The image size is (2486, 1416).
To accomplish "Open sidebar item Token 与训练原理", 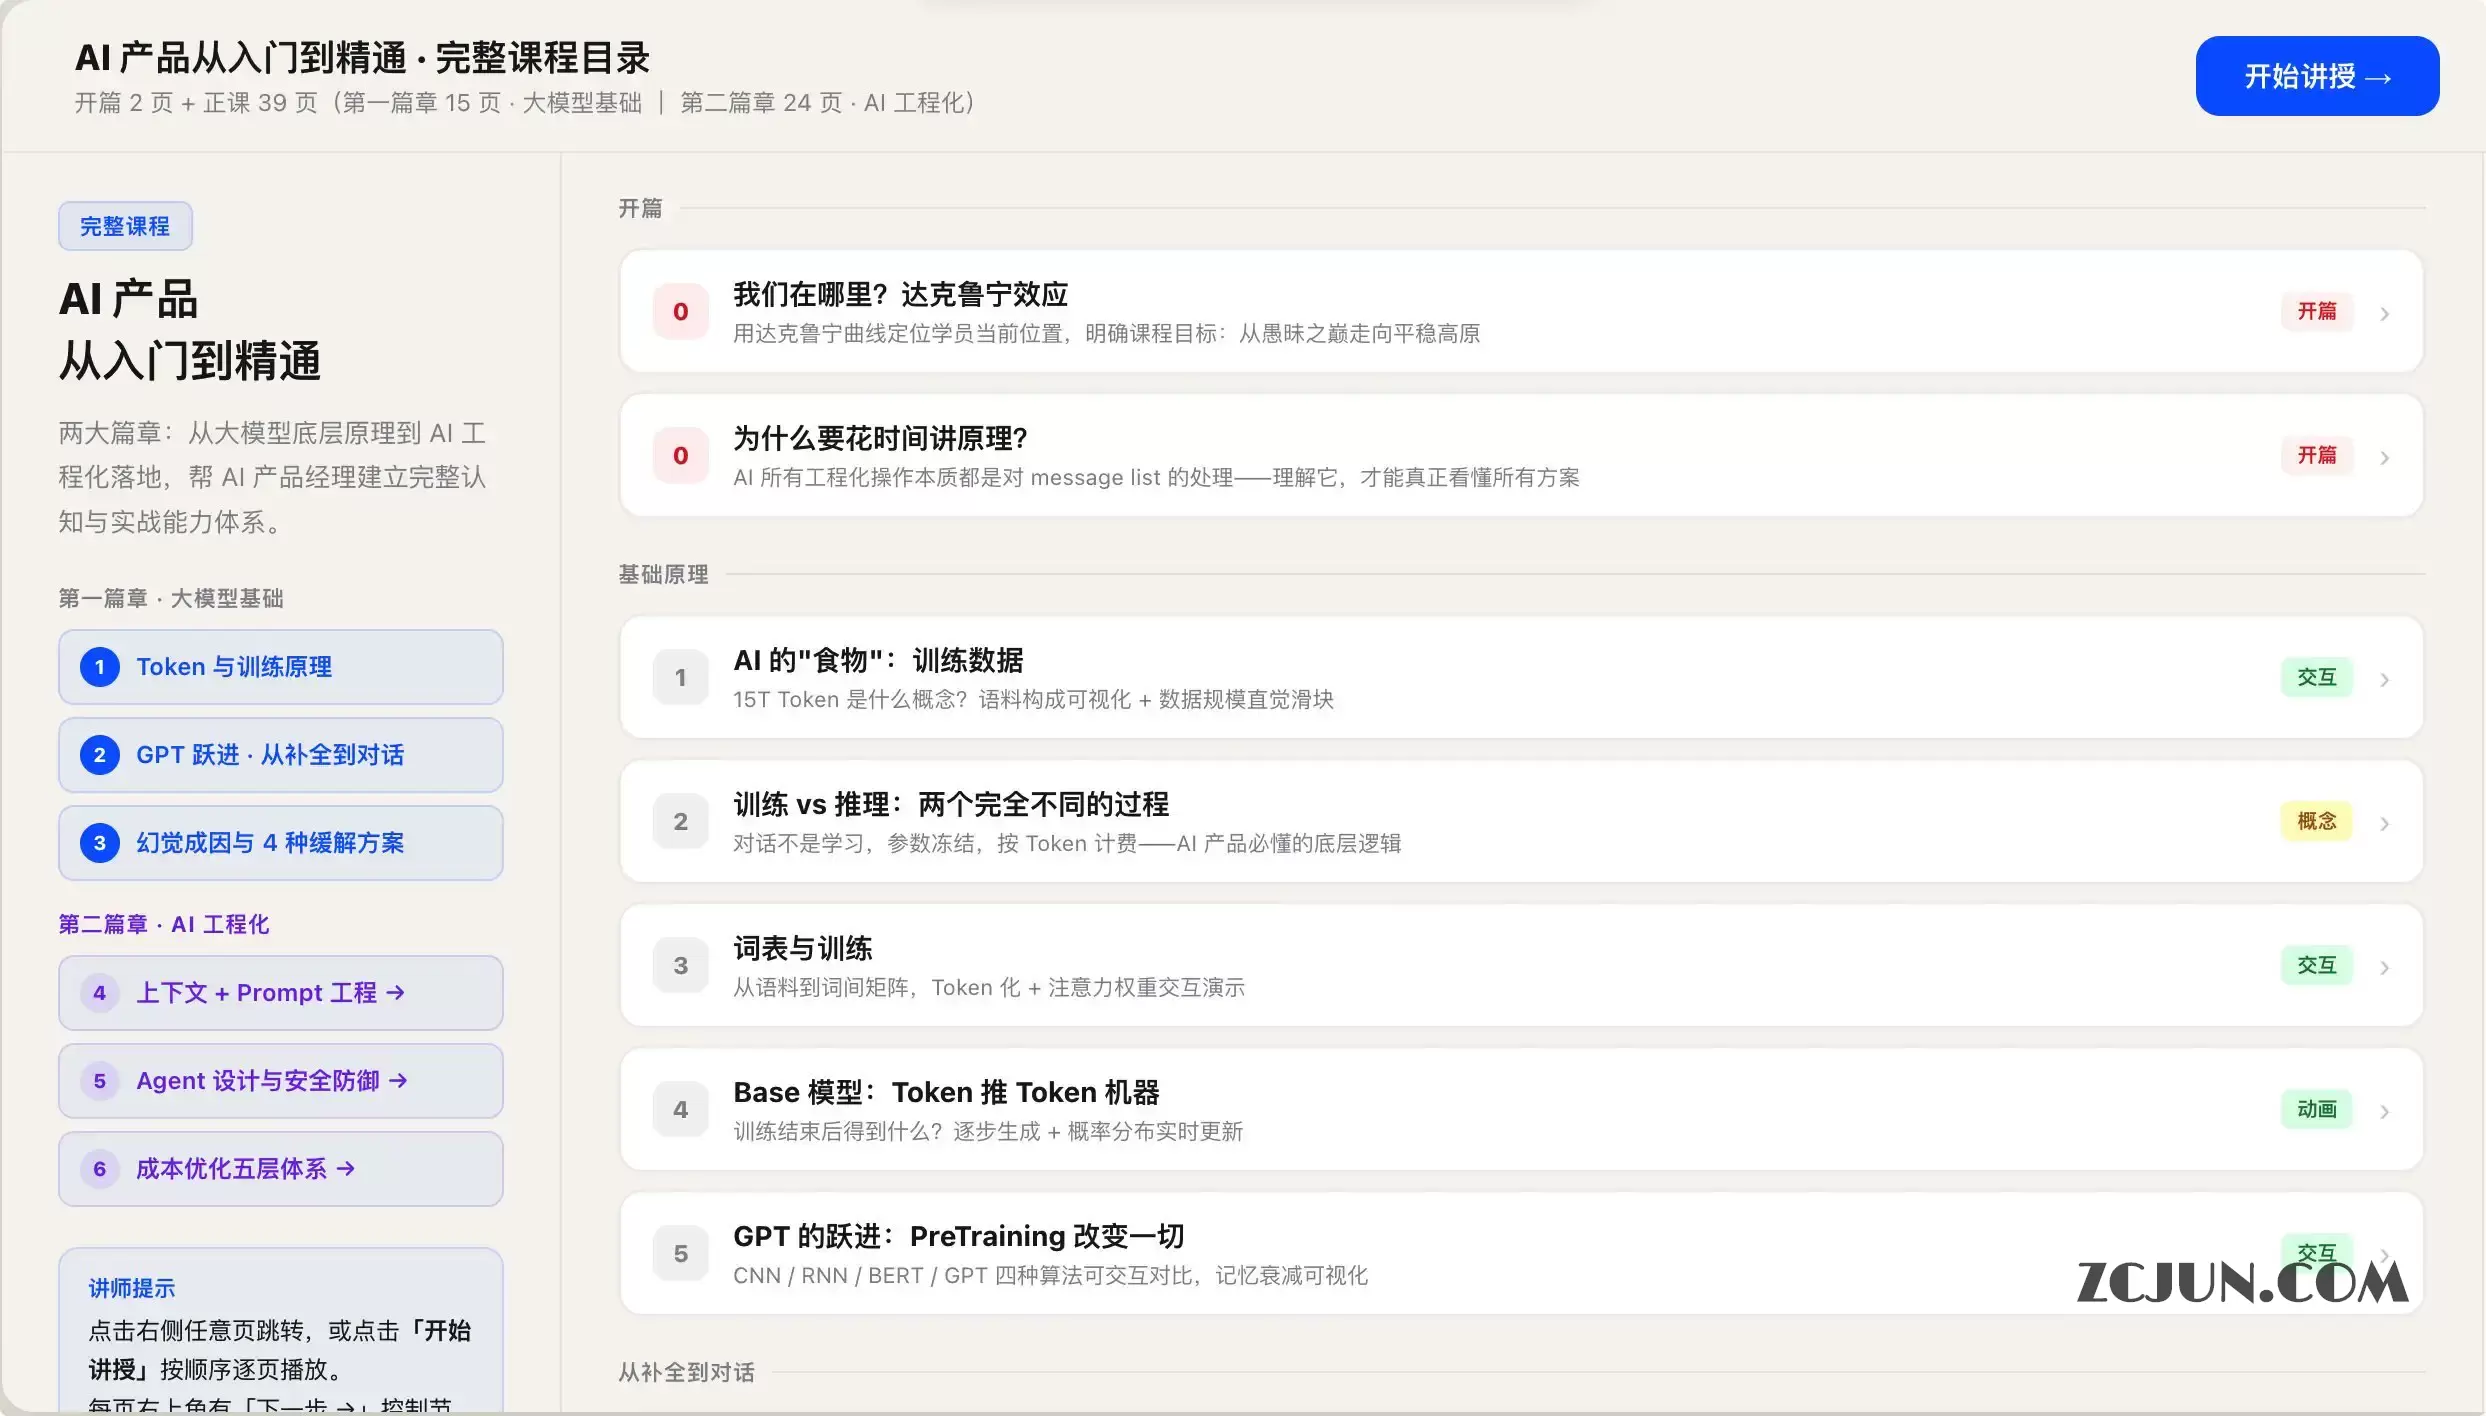I will click(x=280, y=667).
